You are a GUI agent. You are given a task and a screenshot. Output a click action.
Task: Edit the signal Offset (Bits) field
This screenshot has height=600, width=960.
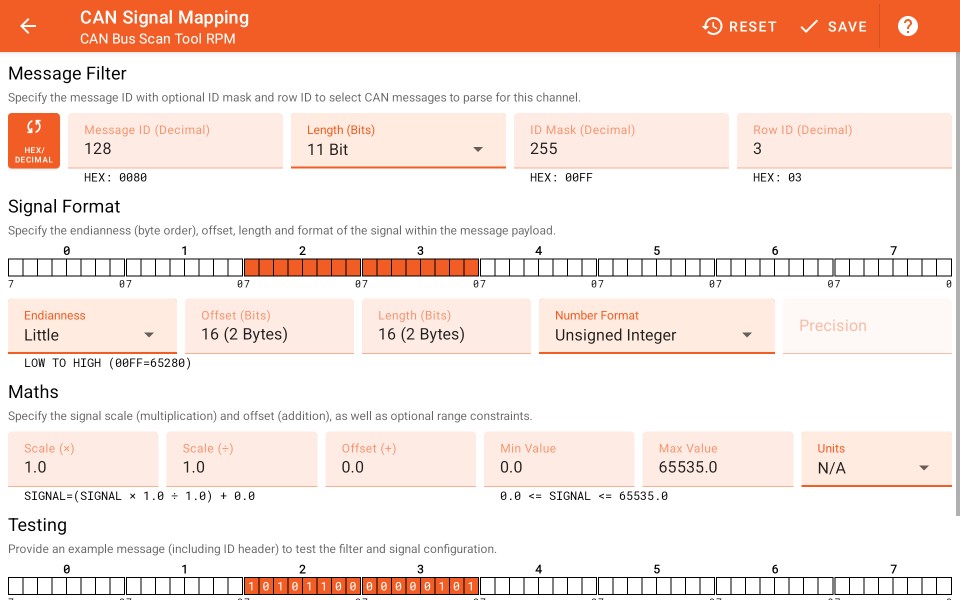[269, 326]
